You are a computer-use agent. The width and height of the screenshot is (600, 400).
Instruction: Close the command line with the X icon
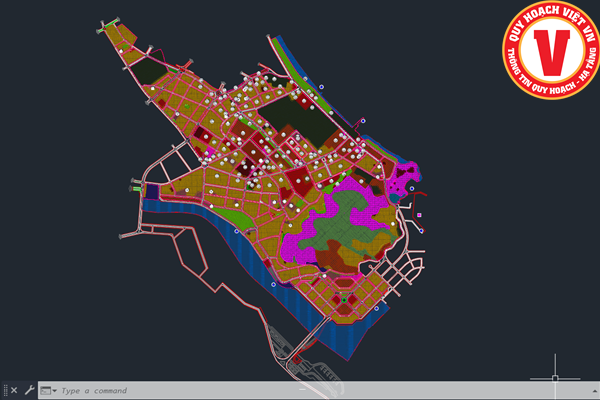click(14, 390)
